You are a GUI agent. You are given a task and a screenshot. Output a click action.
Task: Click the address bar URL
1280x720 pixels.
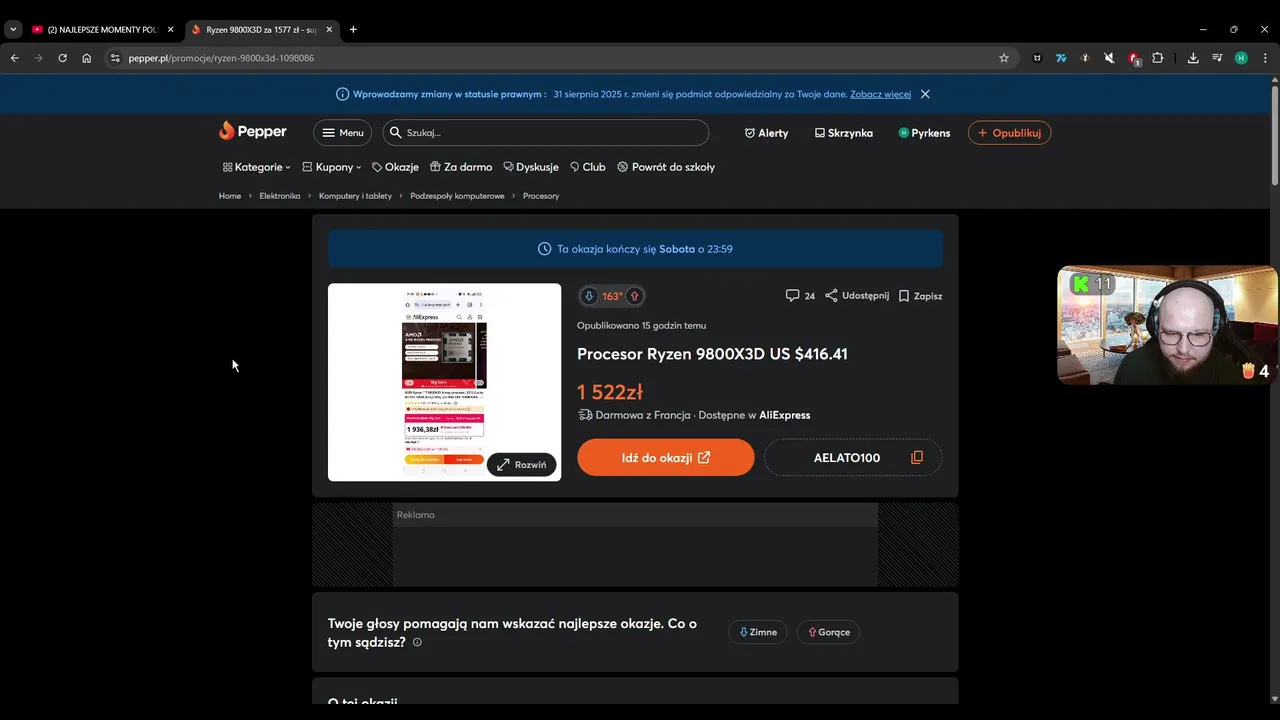(221, 58)
